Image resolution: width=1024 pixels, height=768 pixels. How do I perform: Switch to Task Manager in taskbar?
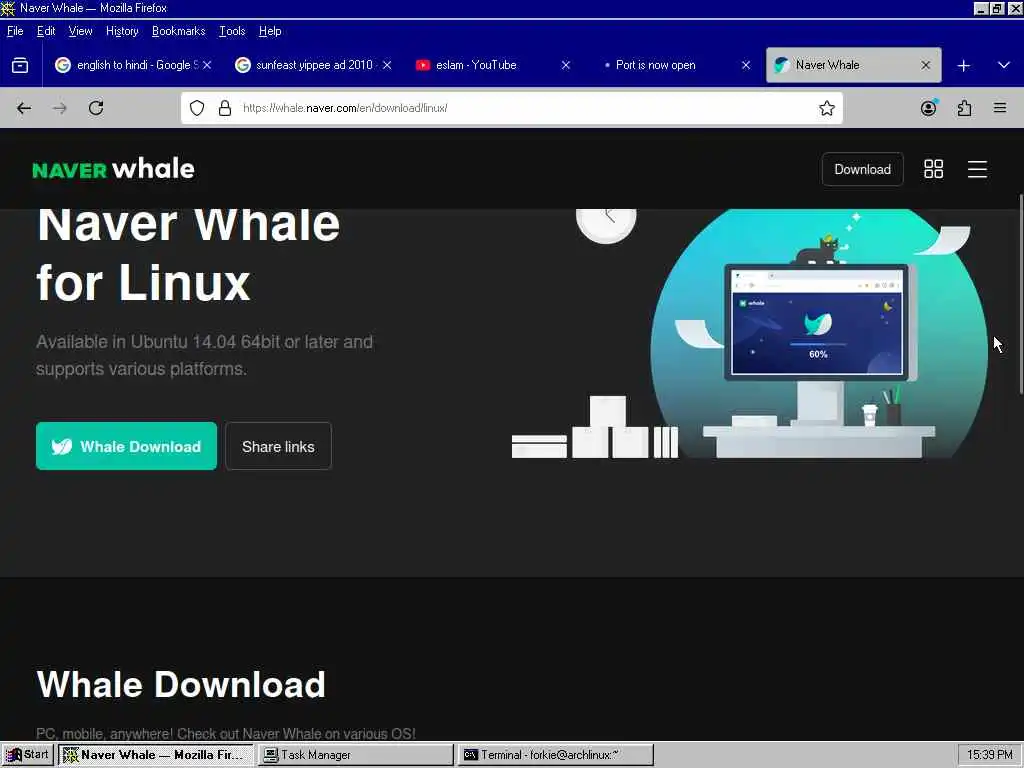point(355,755)
